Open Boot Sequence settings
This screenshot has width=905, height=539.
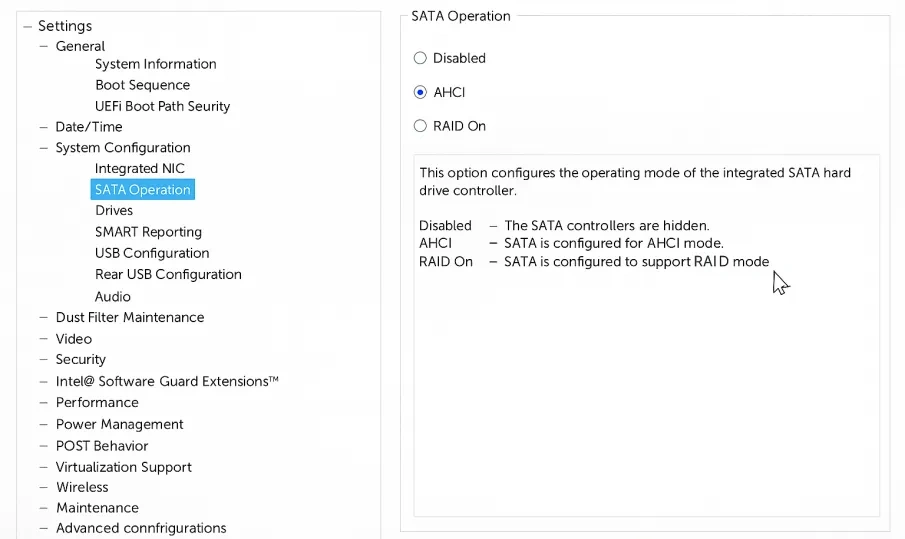pyautogui.click(x=142, y=85)
